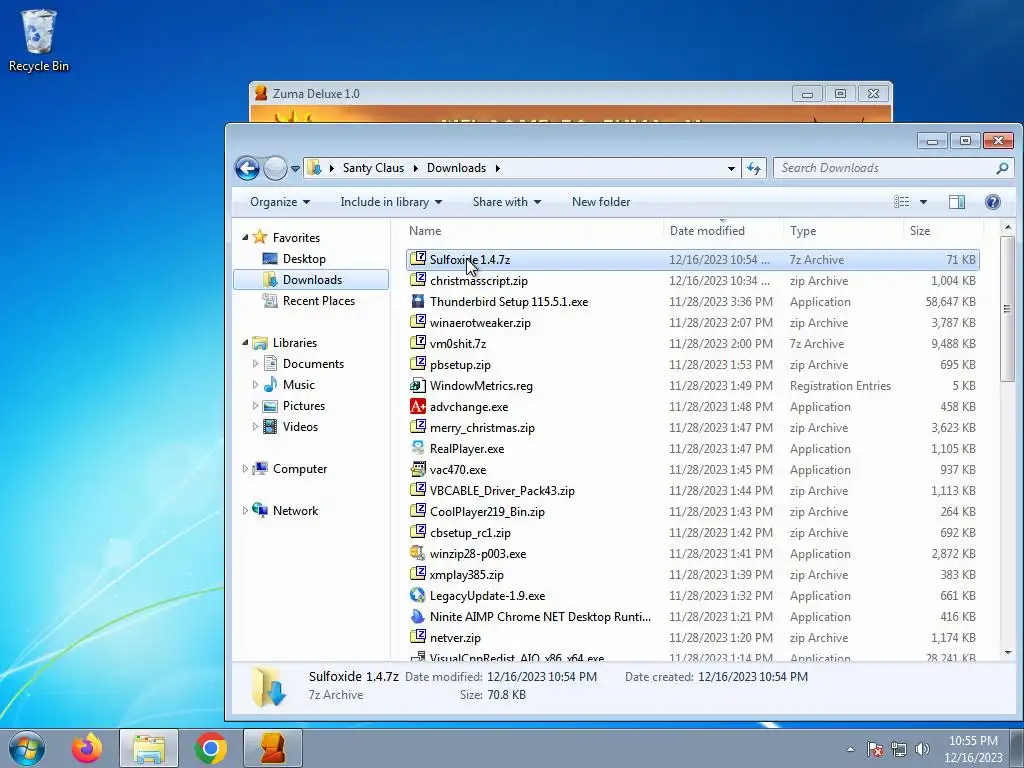The height and width of the screenshot is (768, 1024).
Task: Expand the Computer node
Action: click(245, 469)
